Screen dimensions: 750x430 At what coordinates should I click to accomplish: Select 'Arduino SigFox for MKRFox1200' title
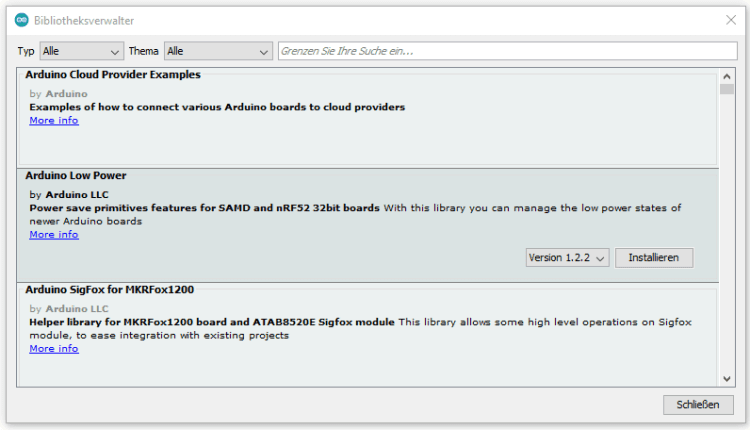click(x=110, y=290)
